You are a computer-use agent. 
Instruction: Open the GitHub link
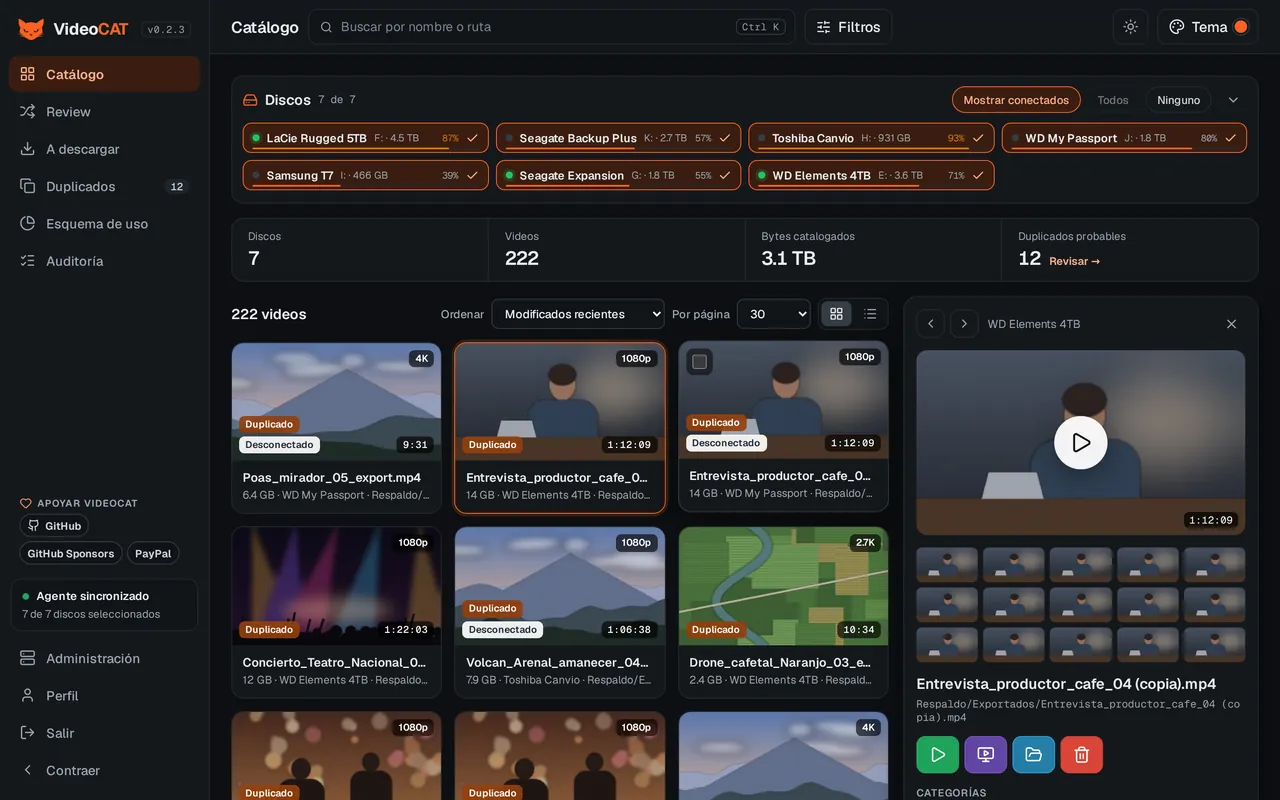tap(55, 526)
